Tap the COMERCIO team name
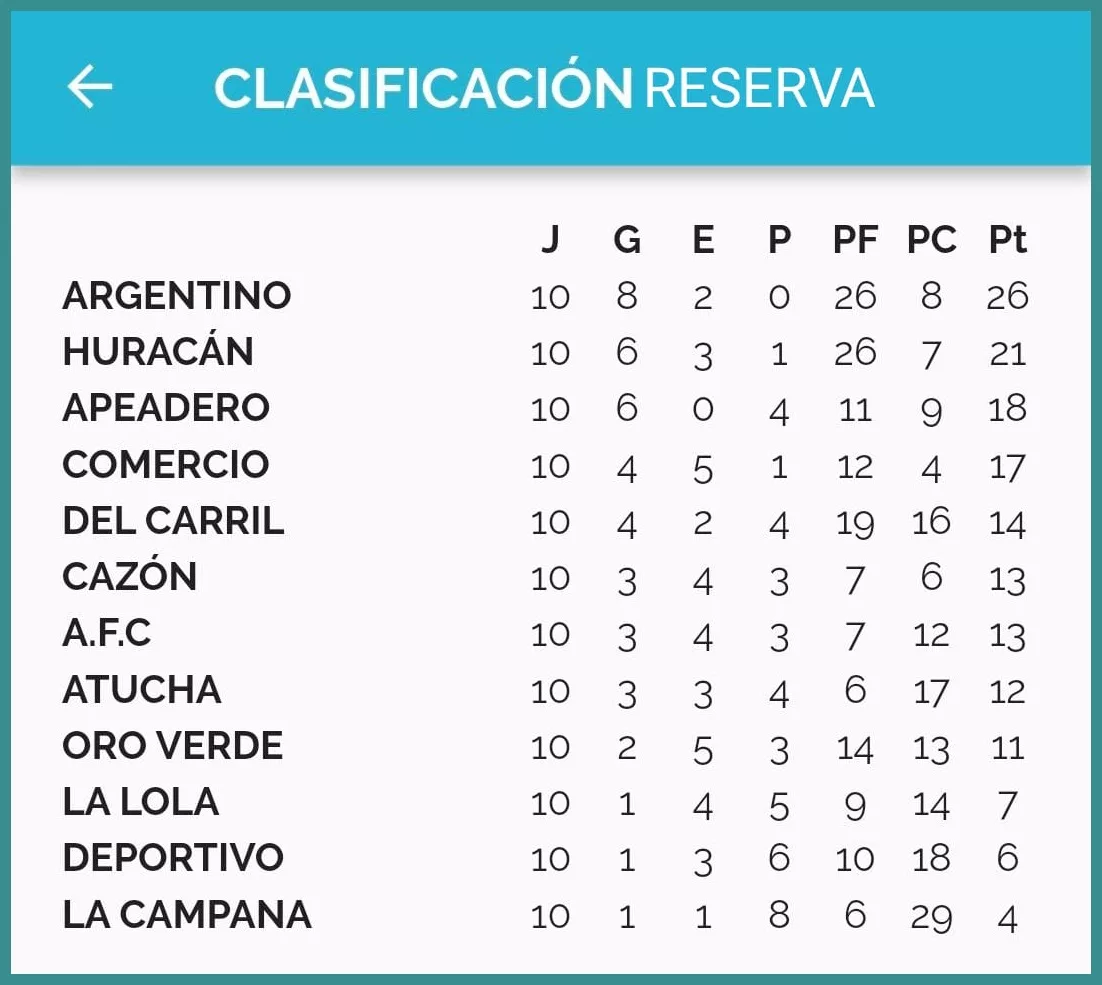Screen dimensions: 1102x985 click(x=166, y=465)
